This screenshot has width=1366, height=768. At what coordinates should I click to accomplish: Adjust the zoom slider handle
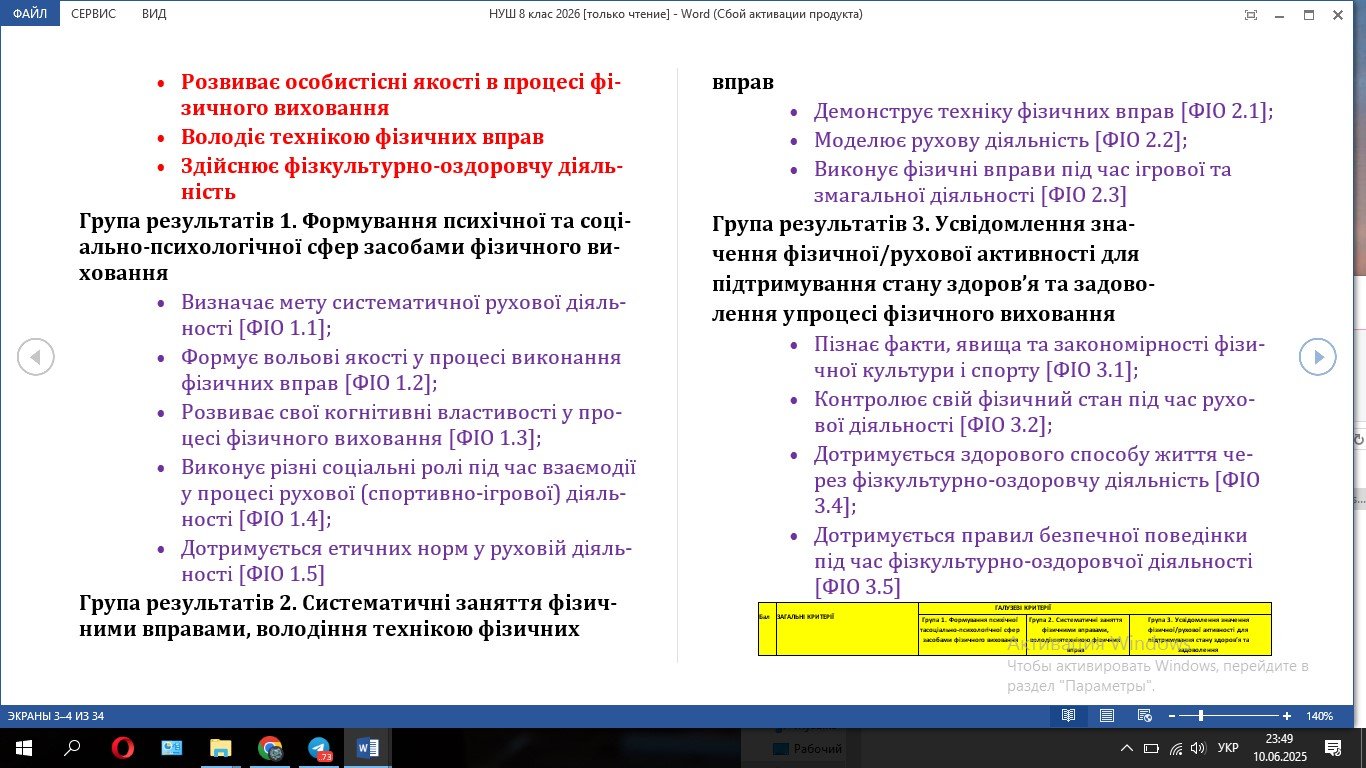click(x=1200, y=716)
